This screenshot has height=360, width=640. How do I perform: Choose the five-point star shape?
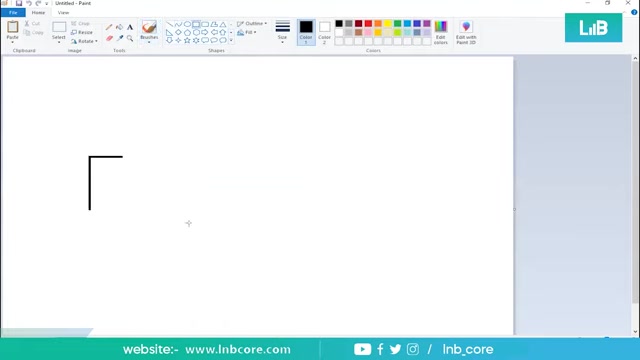(187, 40)
